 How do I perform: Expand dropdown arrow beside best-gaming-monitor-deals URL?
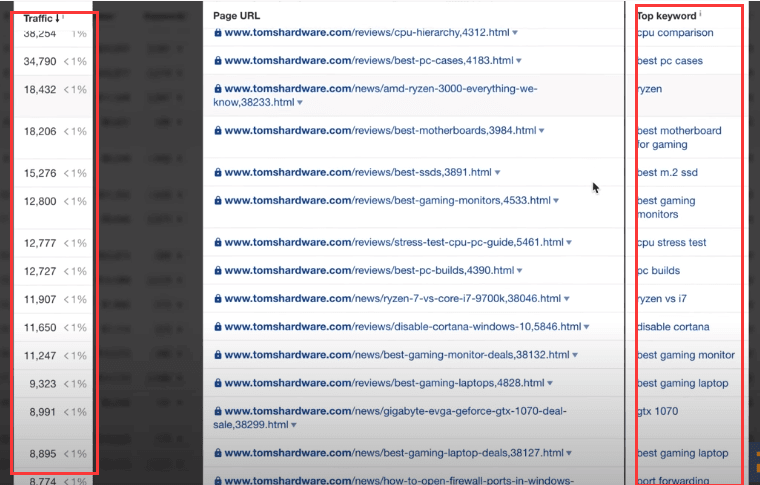(x=575, y=355)
